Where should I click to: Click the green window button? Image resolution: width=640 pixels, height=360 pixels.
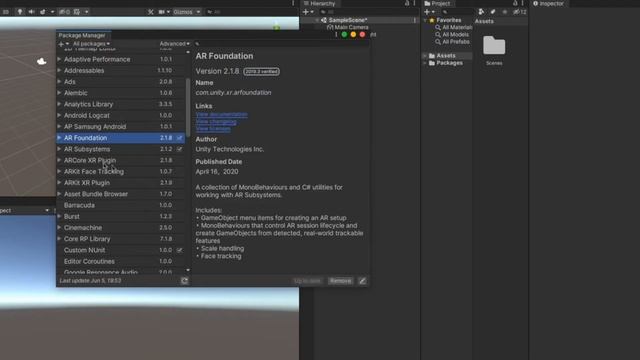click(x=344, y=35)
